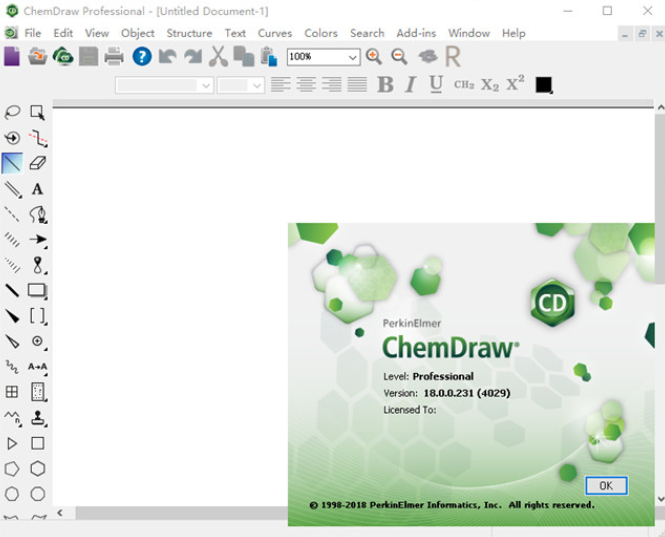Toggle Underline text formatting
Screen dimensions: 665x537
click(x=436, y=85)
